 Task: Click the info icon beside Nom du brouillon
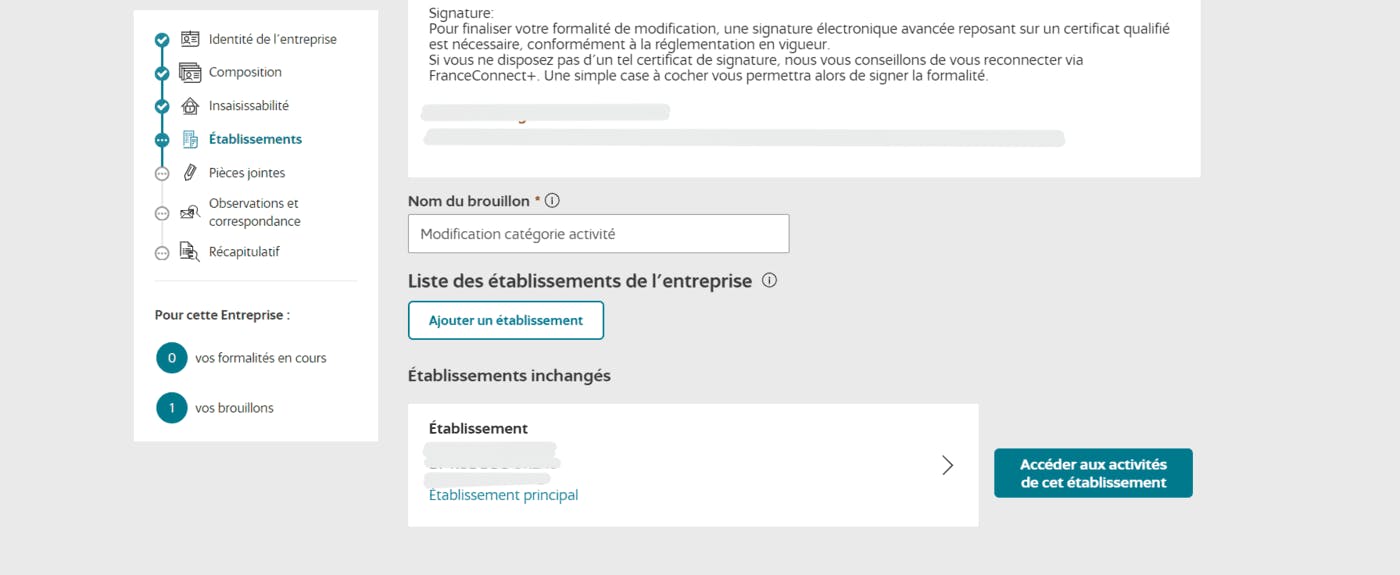click(552, 201)
